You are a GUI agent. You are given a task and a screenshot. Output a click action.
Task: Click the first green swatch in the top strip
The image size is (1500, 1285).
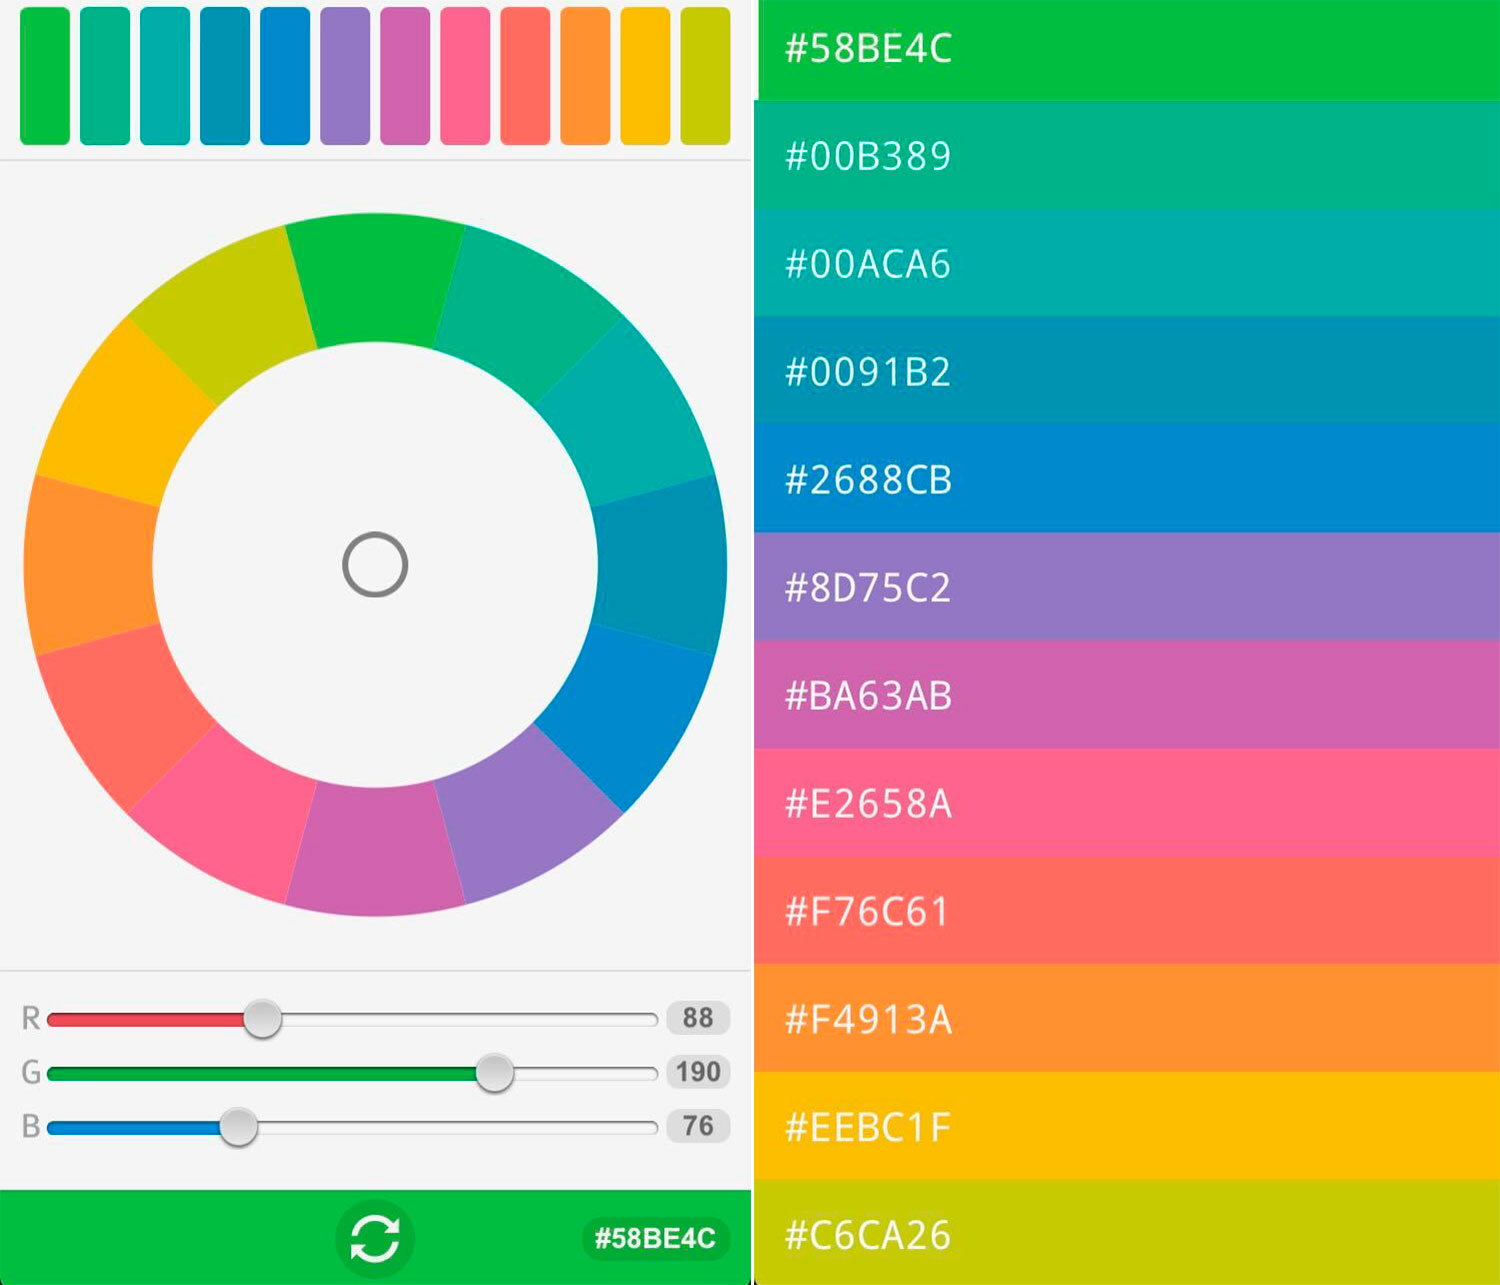pos(42,75)
